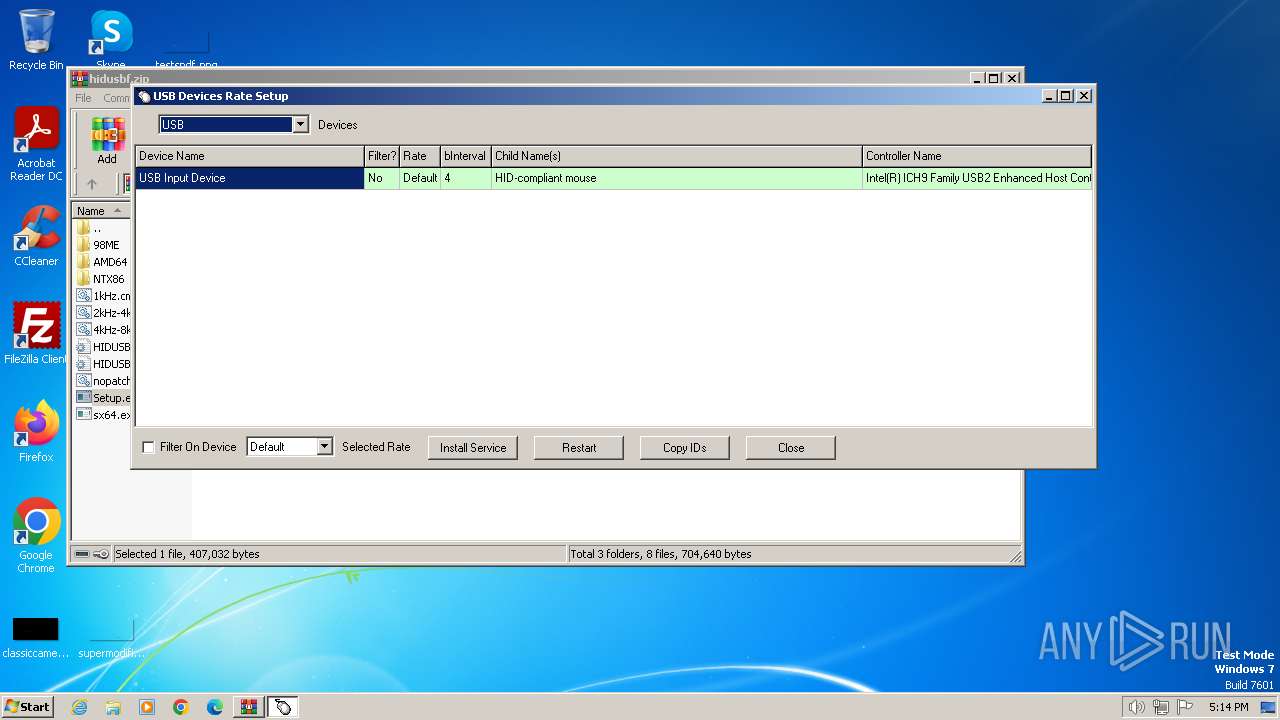Click the 'No' filter cell in device row
The width and height of the screenshot is (1280, 720).
(382, 178)
